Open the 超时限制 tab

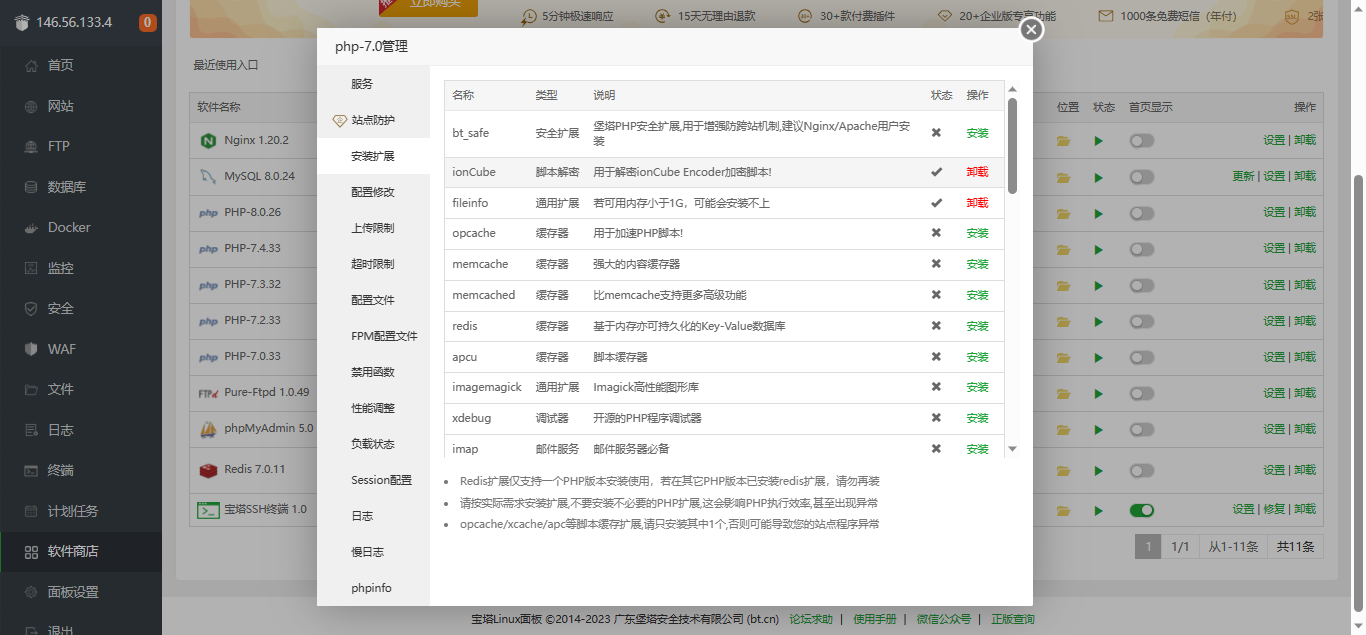tap(373, 264)
